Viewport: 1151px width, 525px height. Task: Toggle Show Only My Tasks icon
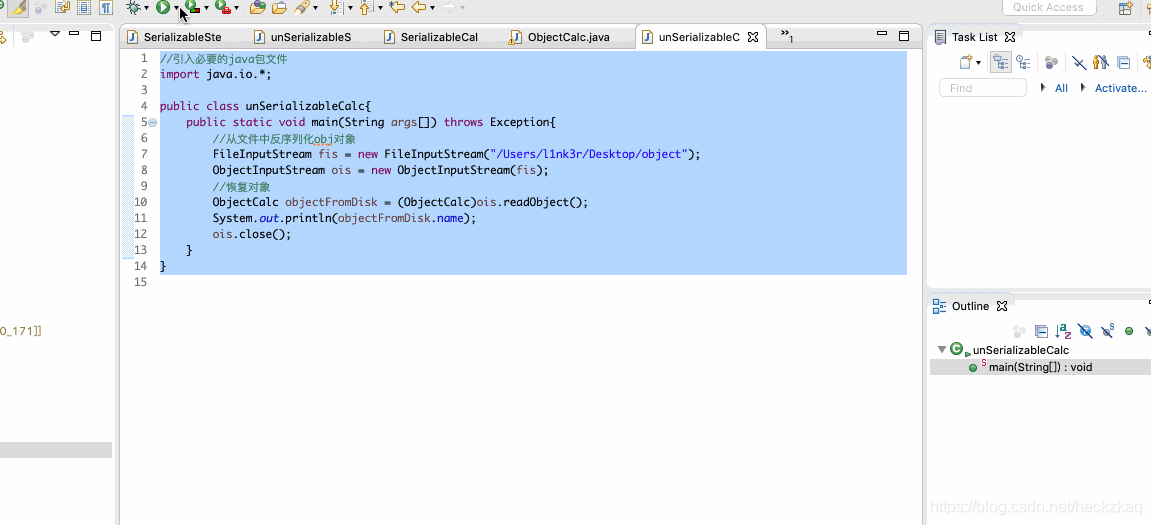(x=1100, y=63)
